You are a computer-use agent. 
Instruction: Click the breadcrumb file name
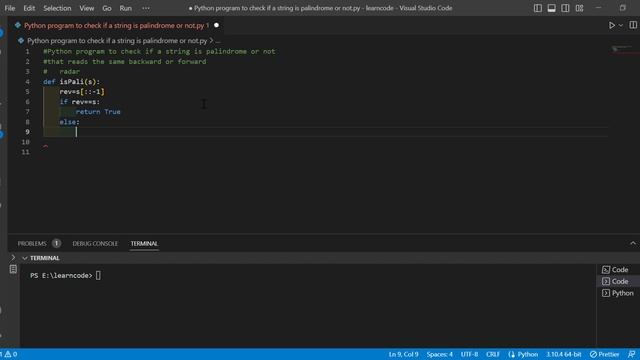[x=117, y=41]
